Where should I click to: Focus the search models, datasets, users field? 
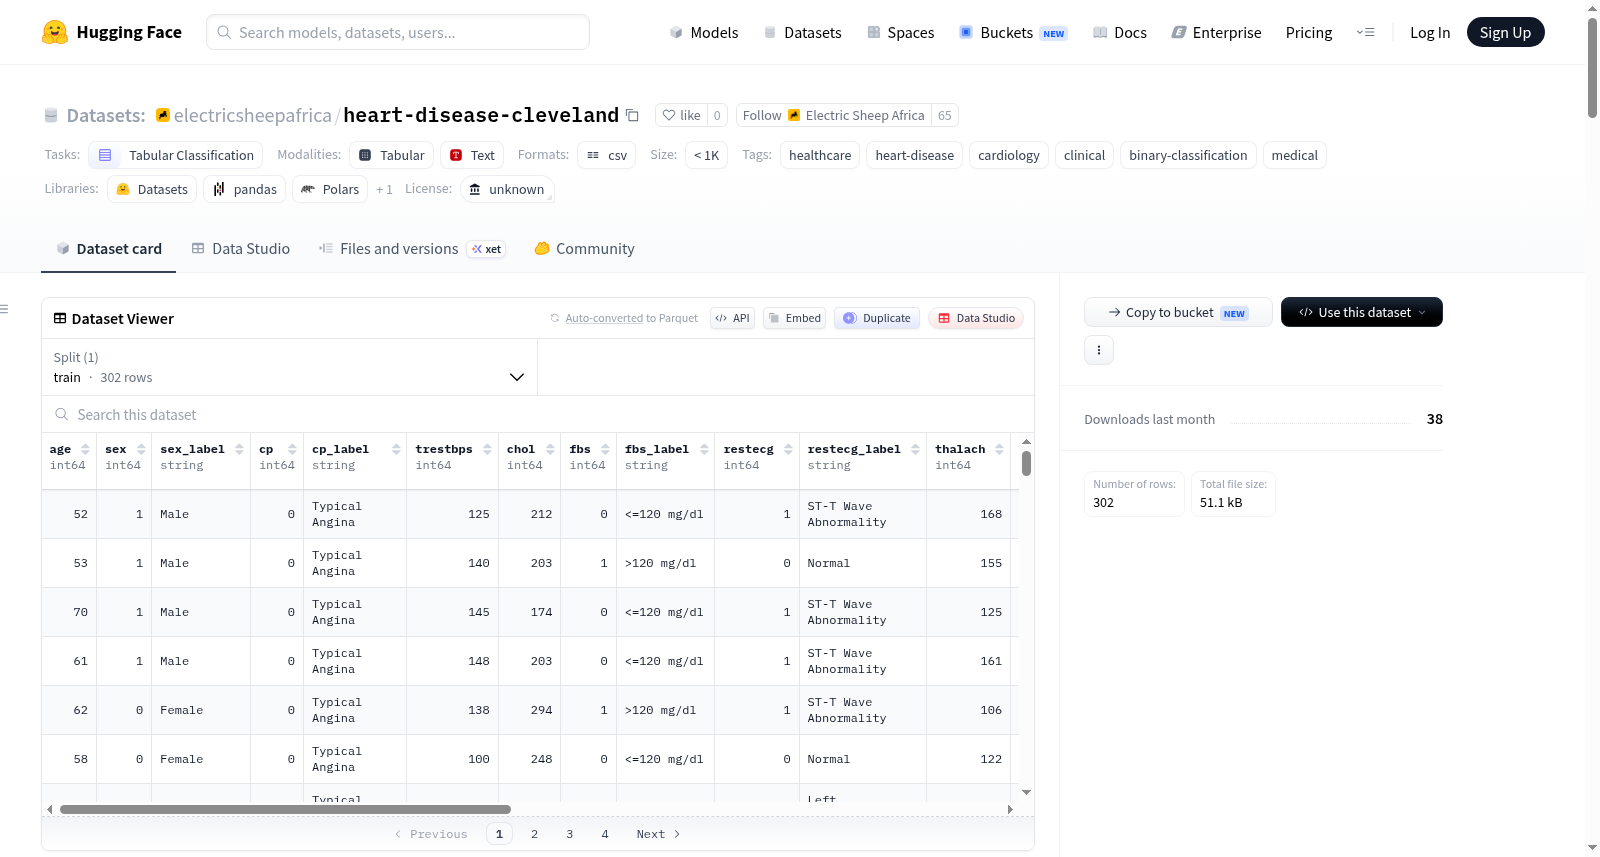(x=398, y=32)
